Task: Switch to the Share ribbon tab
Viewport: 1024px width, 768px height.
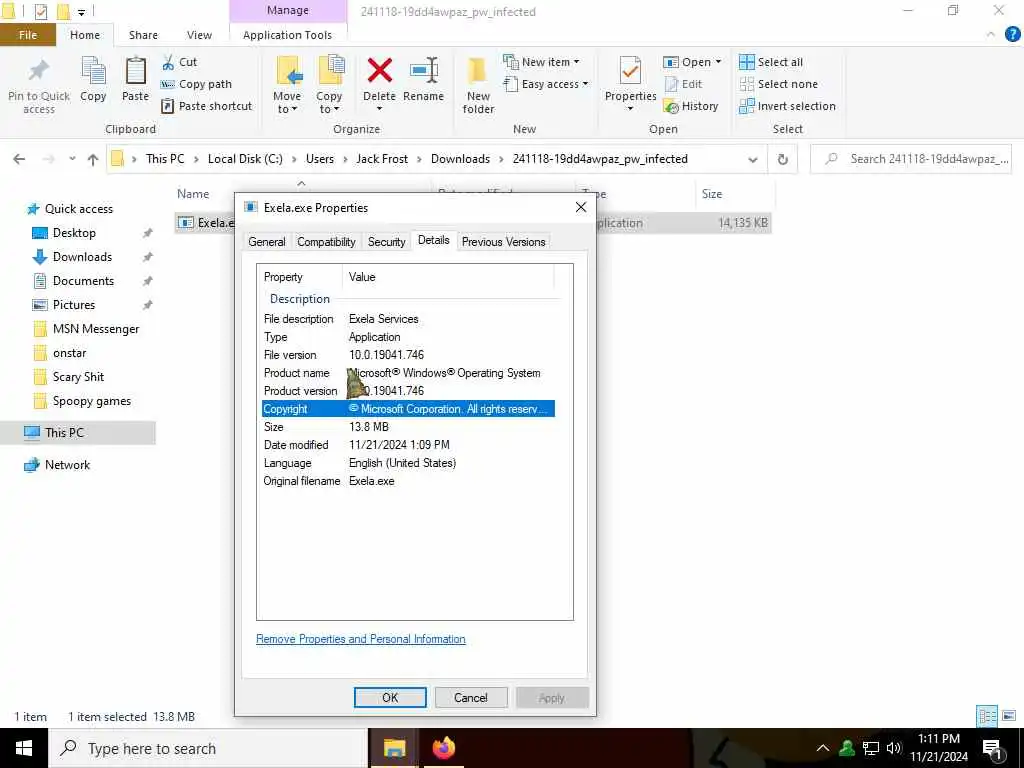Action: 143,35
